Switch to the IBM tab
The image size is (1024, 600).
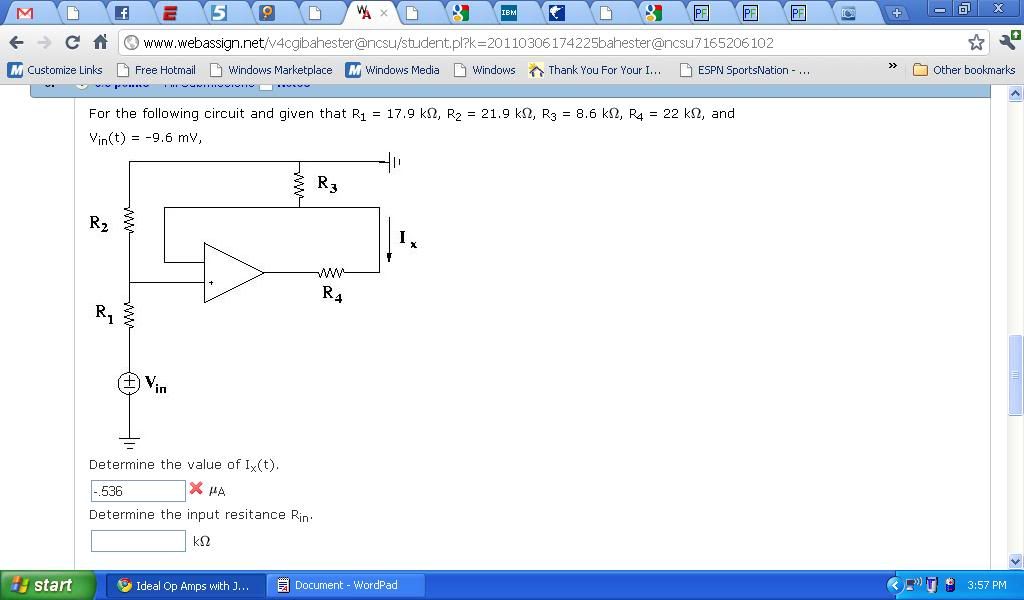[x=508, y=13]
